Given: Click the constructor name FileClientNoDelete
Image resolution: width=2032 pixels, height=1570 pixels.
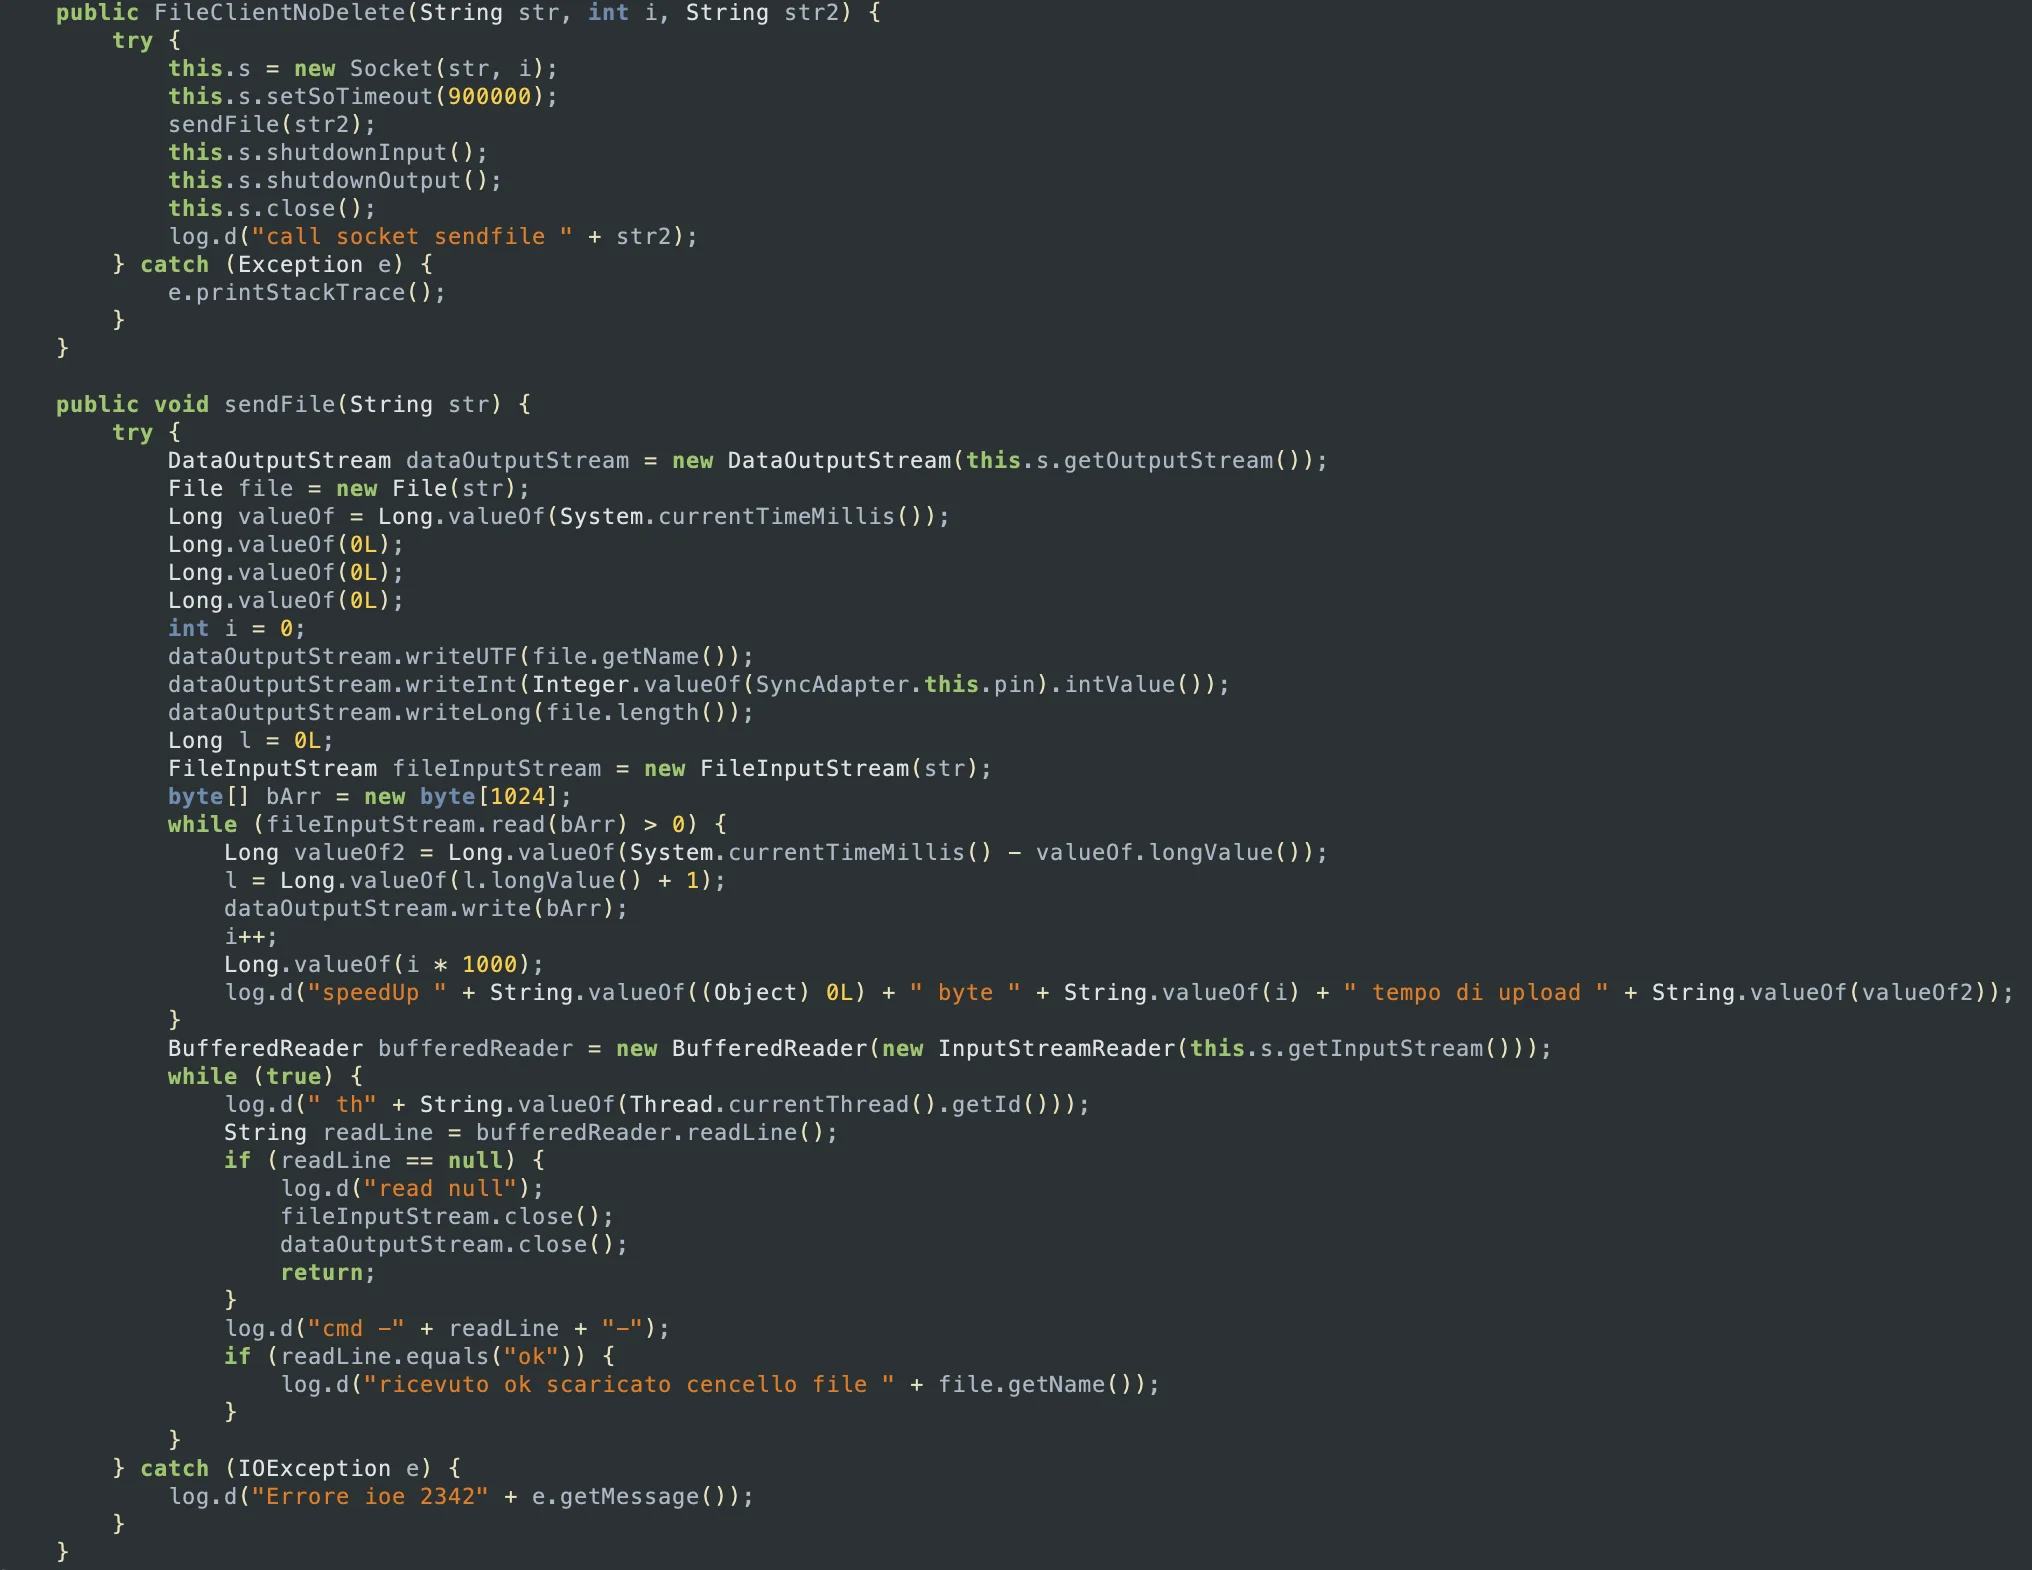Looking at the screenshot, I should (x=278, y=13).
